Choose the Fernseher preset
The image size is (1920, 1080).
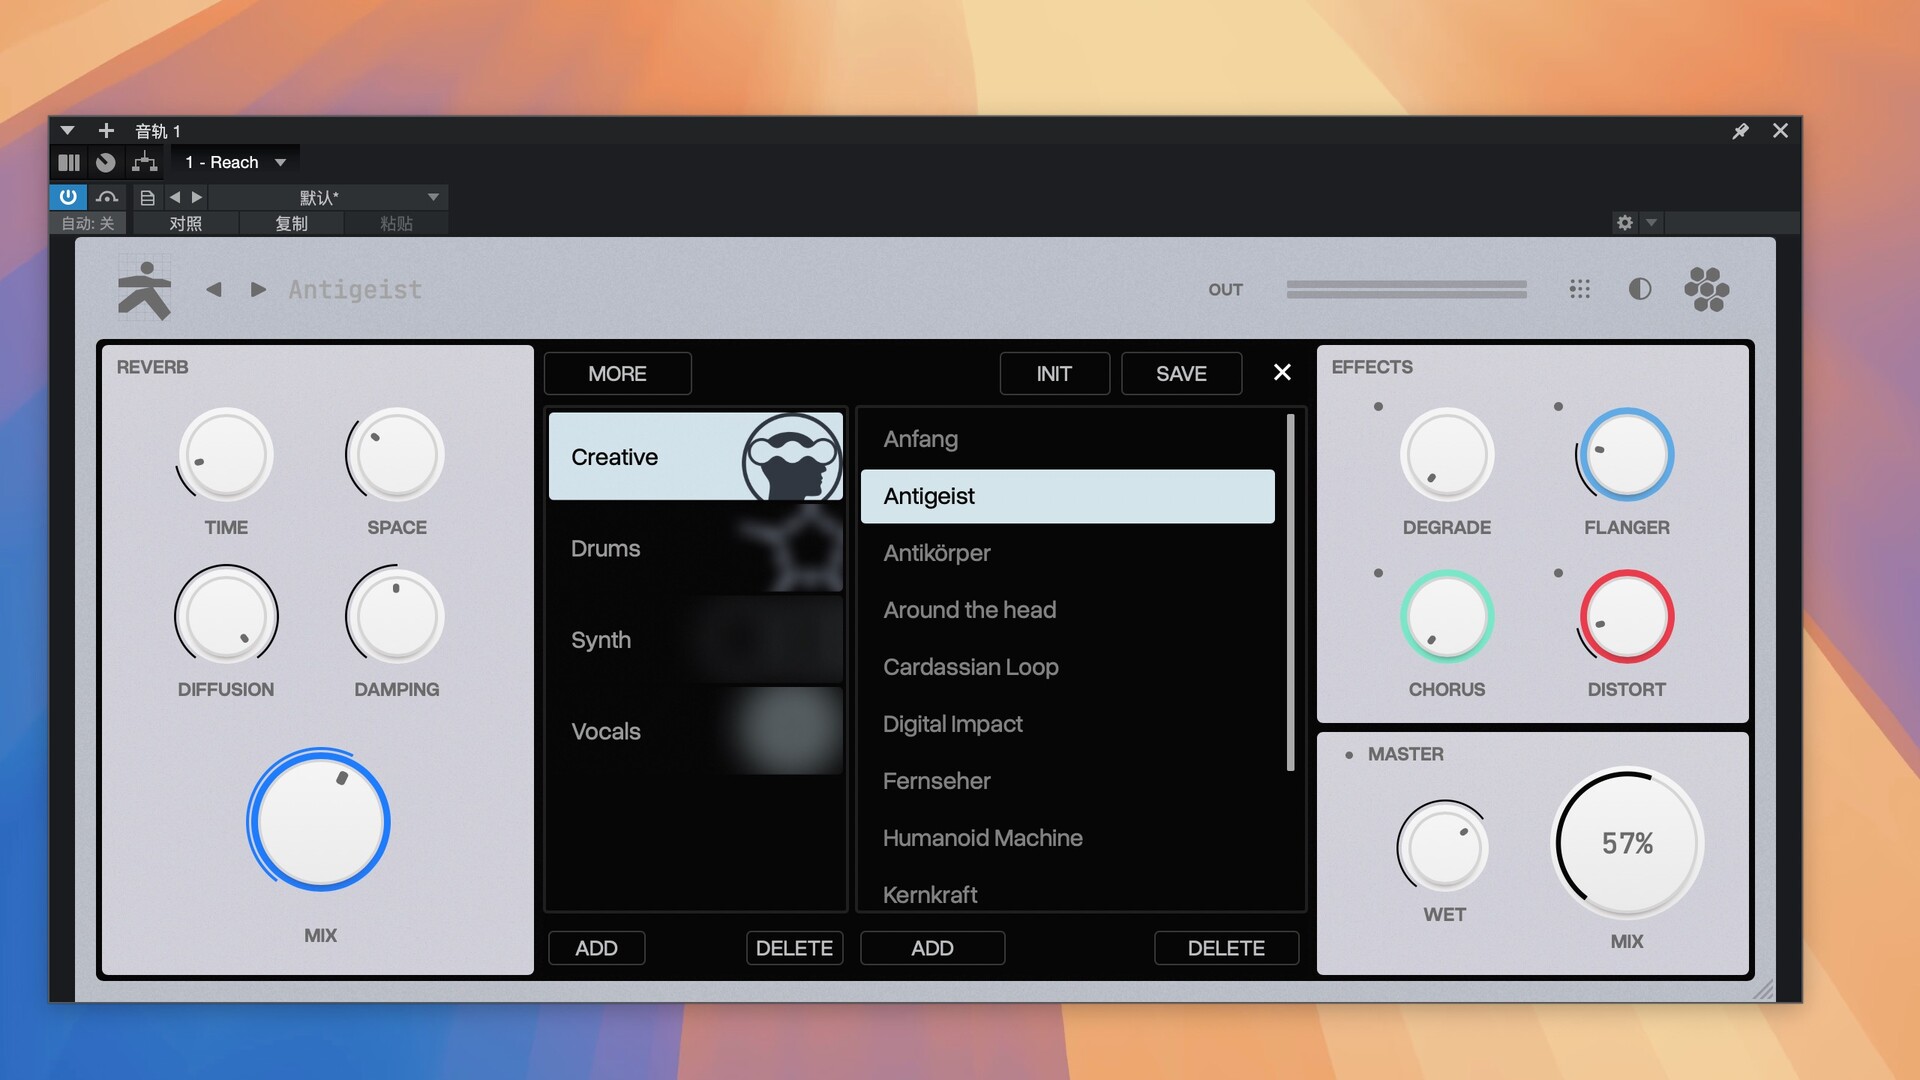click(1067, 781)
